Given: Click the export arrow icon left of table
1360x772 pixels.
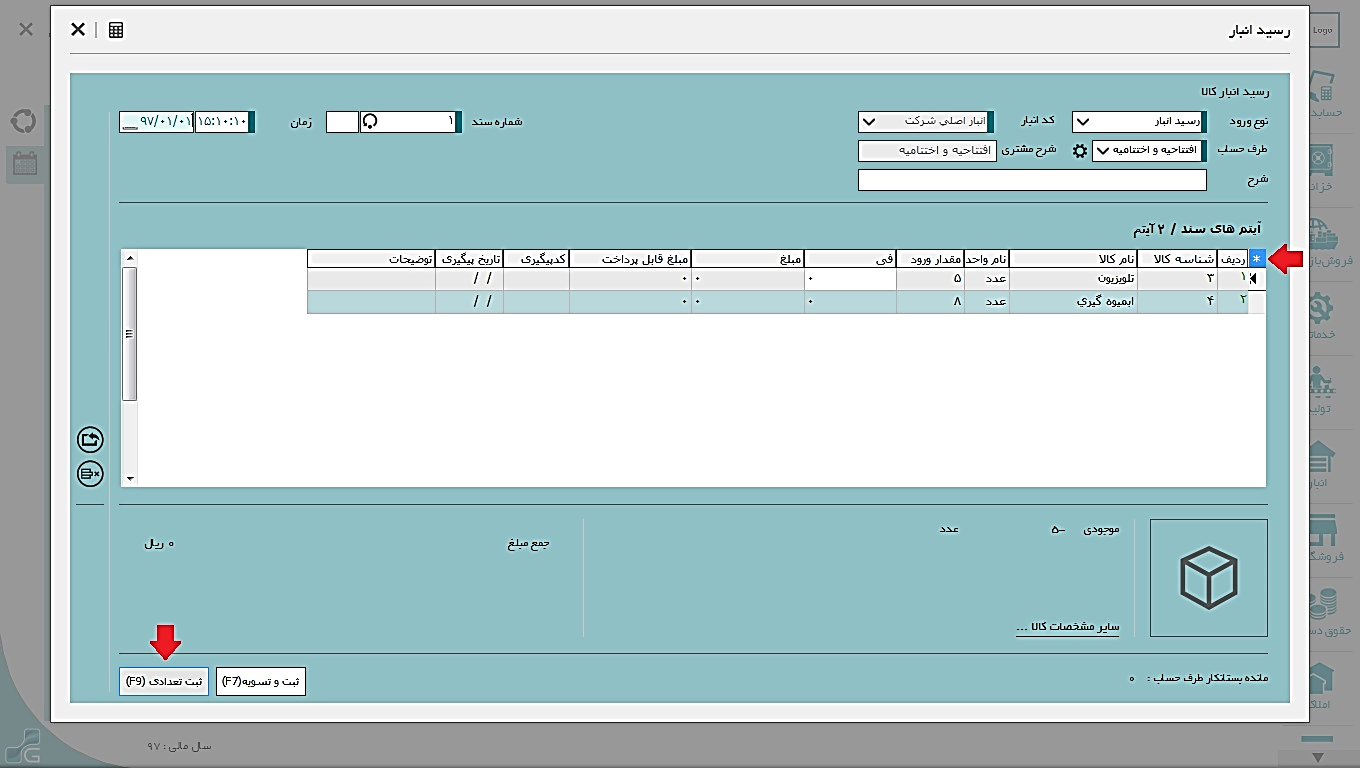Looking at the screenshot, I should click(x=90, y=439).
